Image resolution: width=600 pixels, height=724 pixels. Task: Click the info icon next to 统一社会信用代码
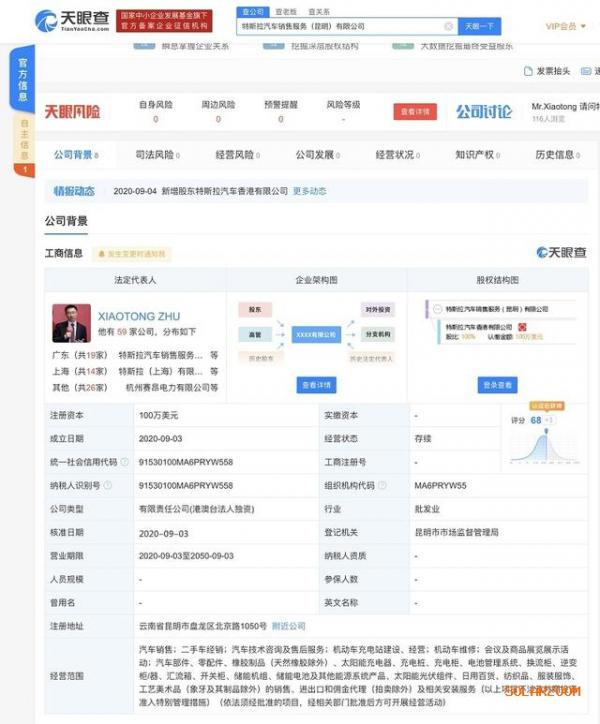(124, 462)
